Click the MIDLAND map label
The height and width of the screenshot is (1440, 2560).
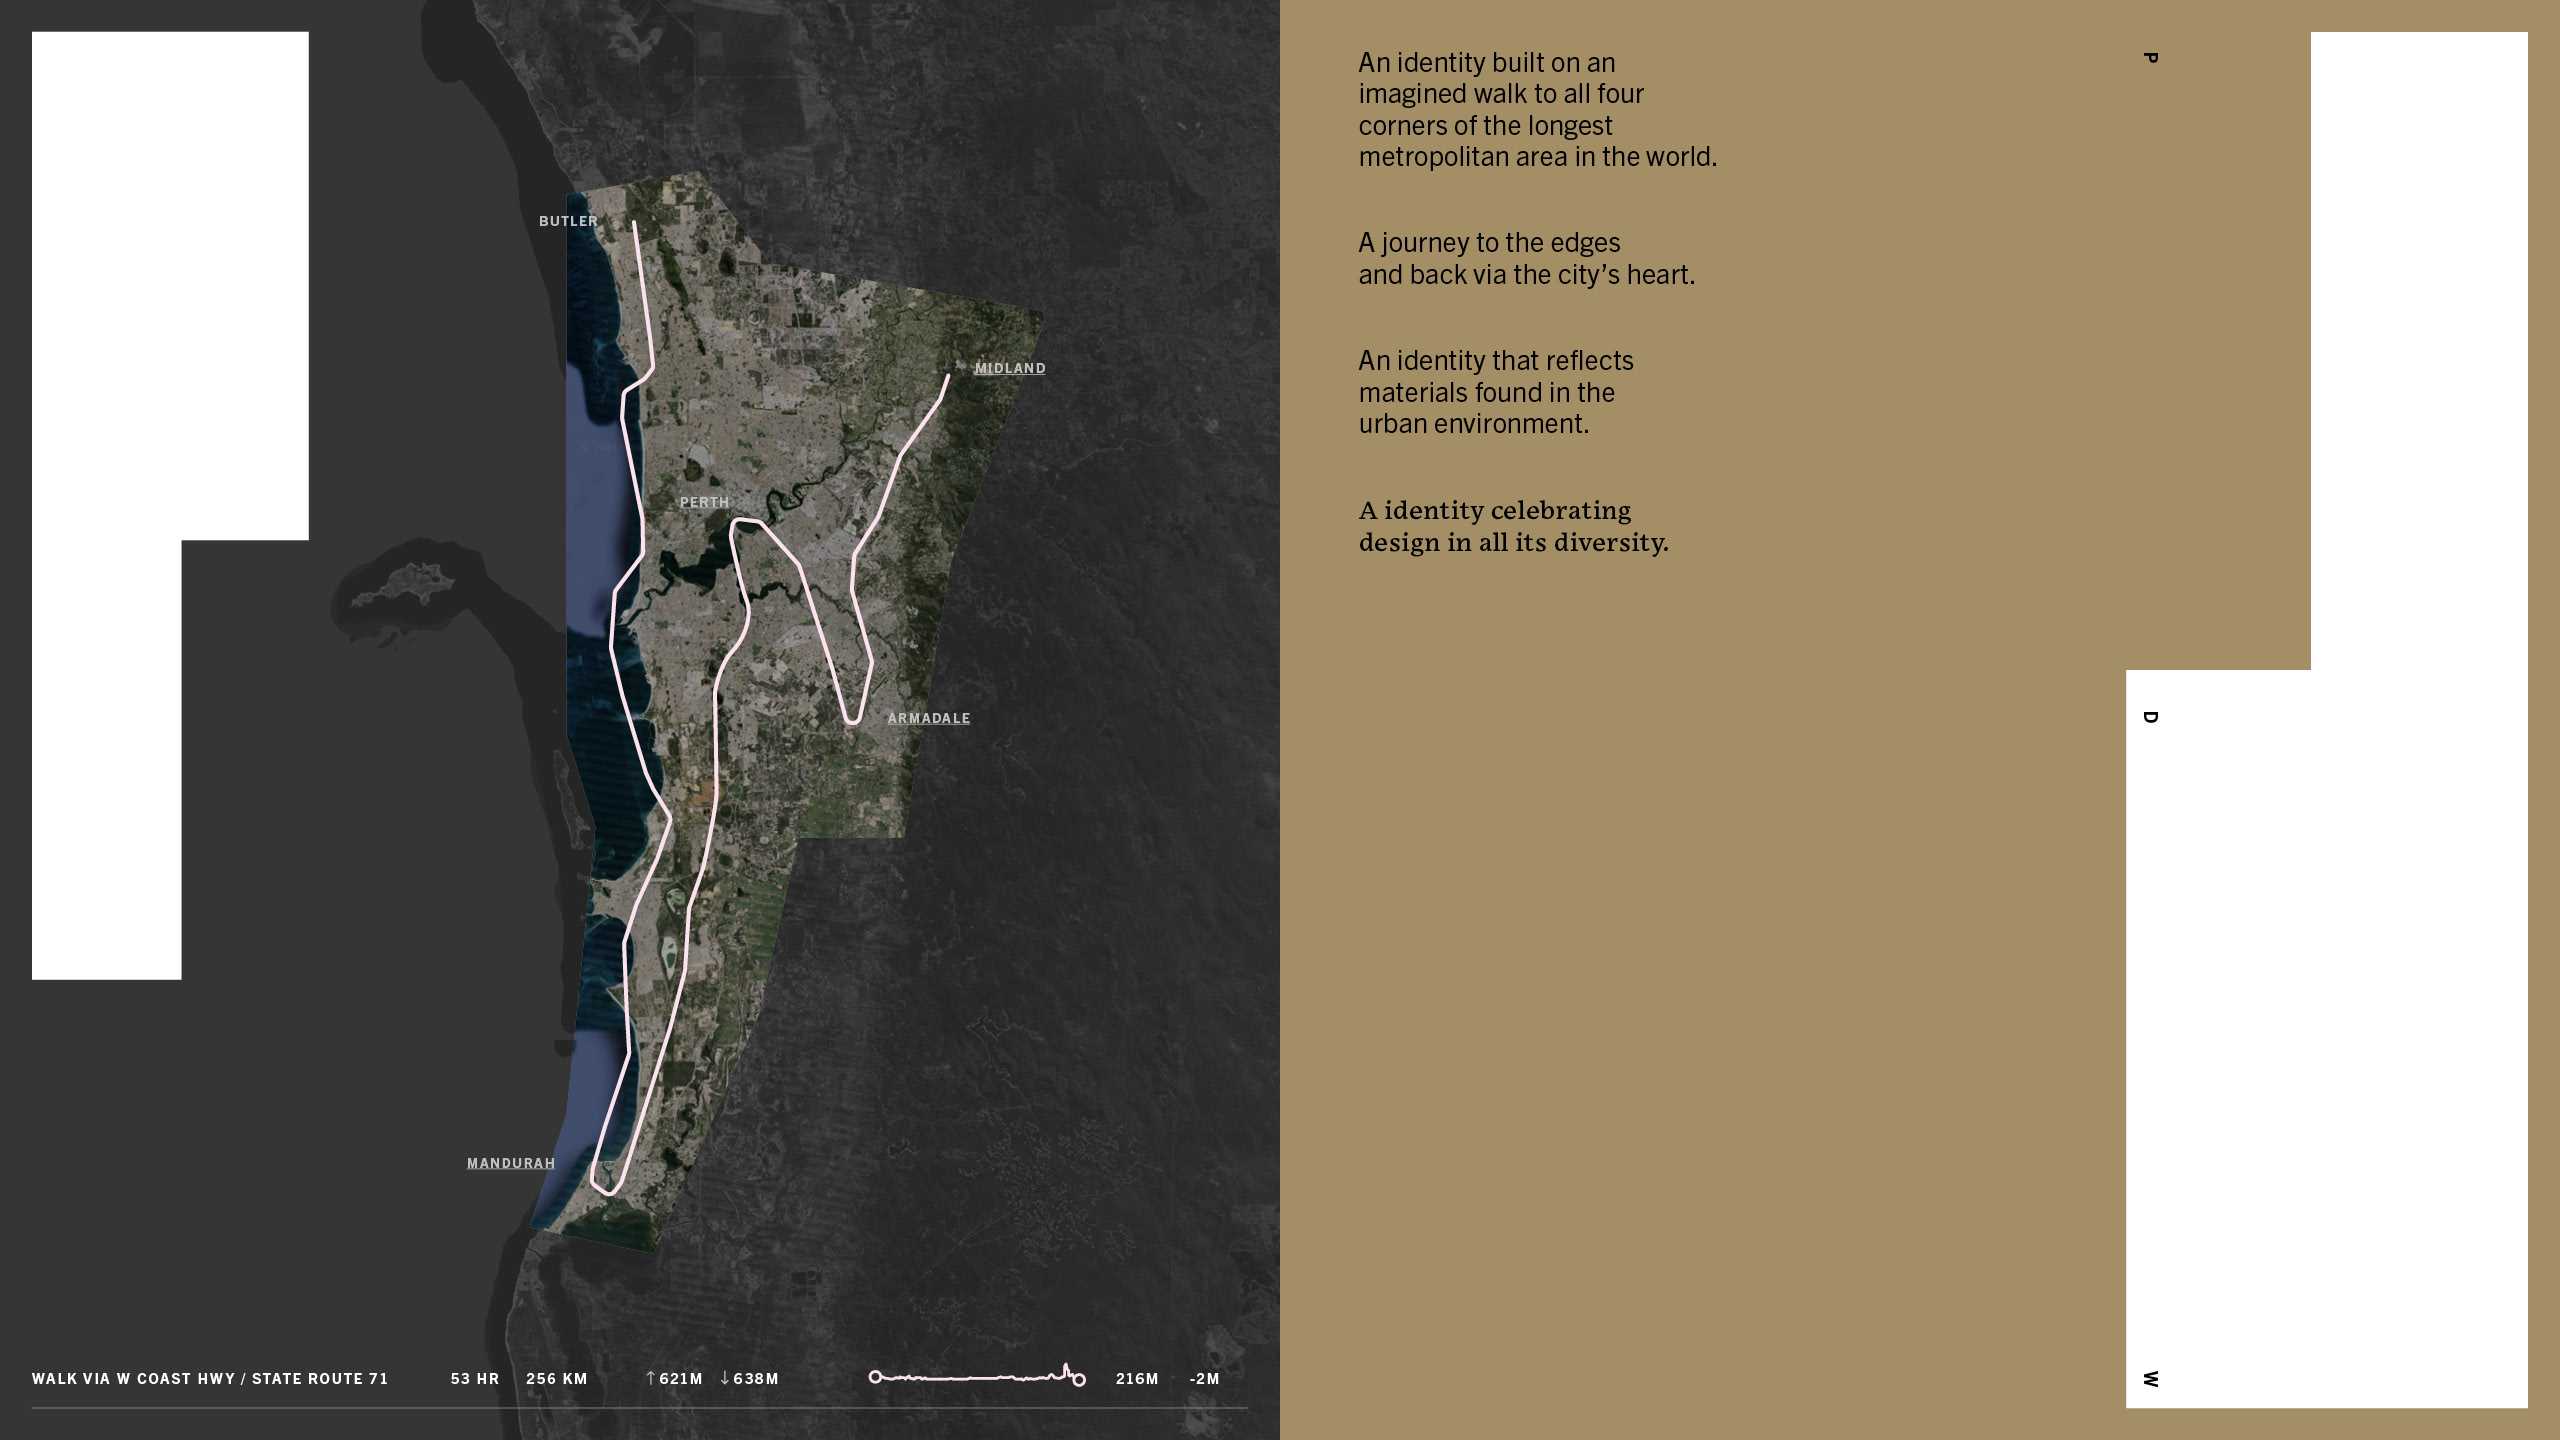click(1010, 368)
